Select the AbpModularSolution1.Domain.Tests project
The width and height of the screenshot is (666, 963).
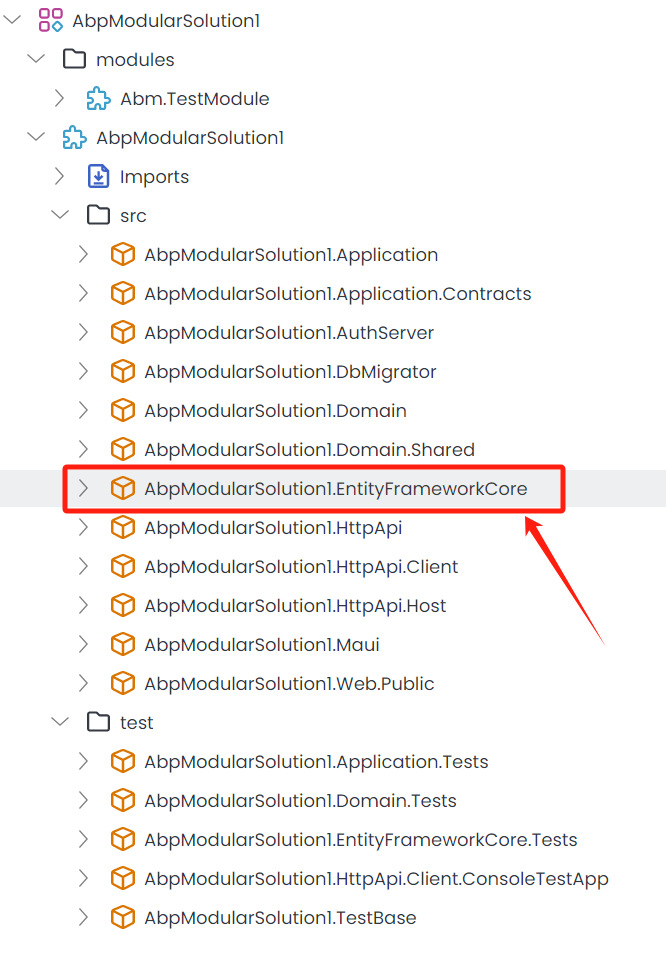[300, 801]
